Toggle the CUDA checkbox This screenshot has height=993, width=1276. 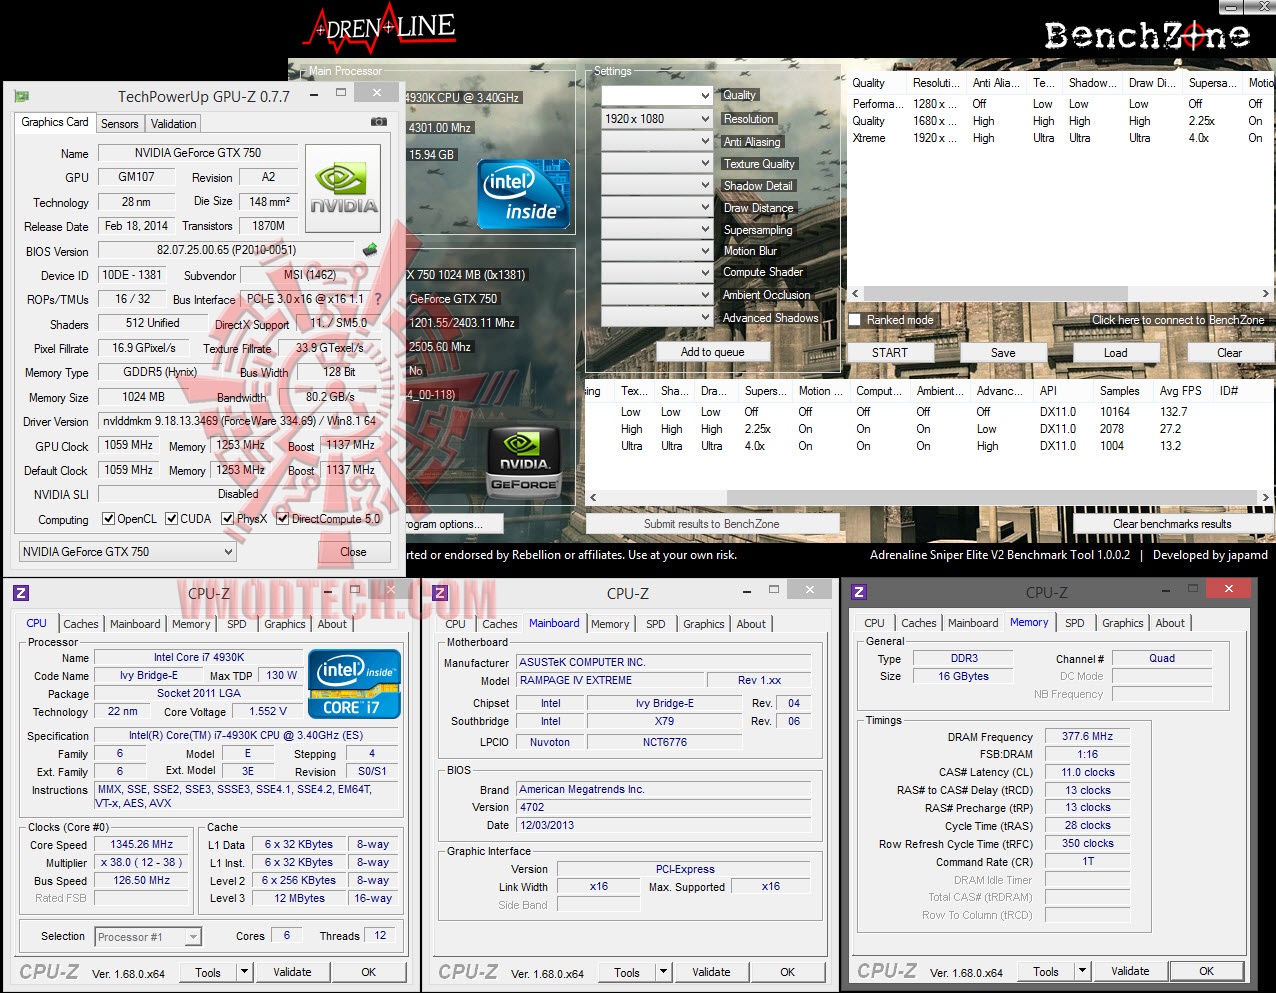(172, 519)
